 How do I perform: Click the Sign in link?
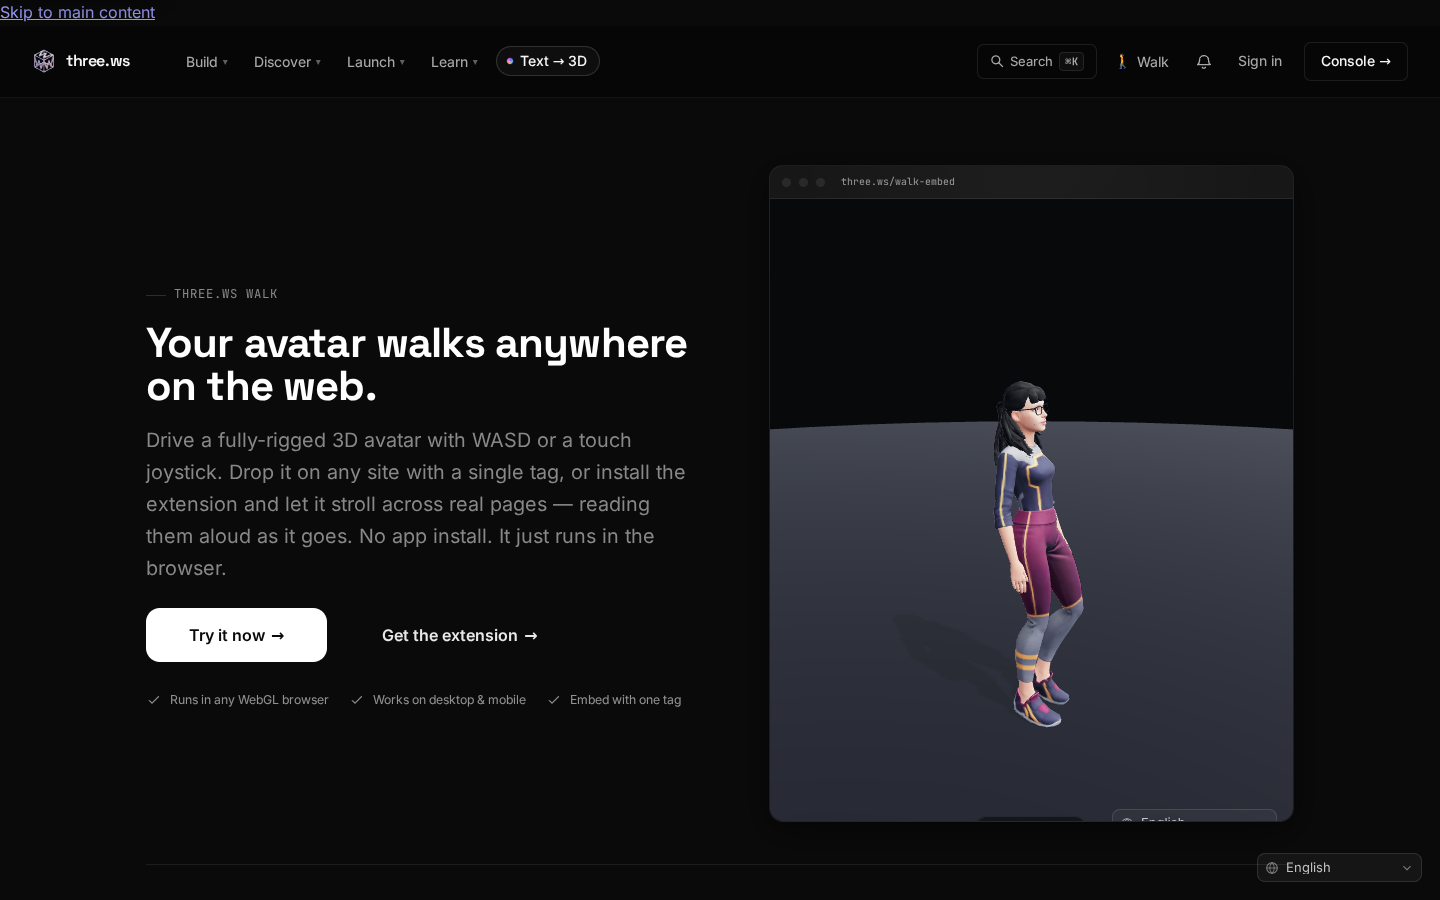(1260, 61)
